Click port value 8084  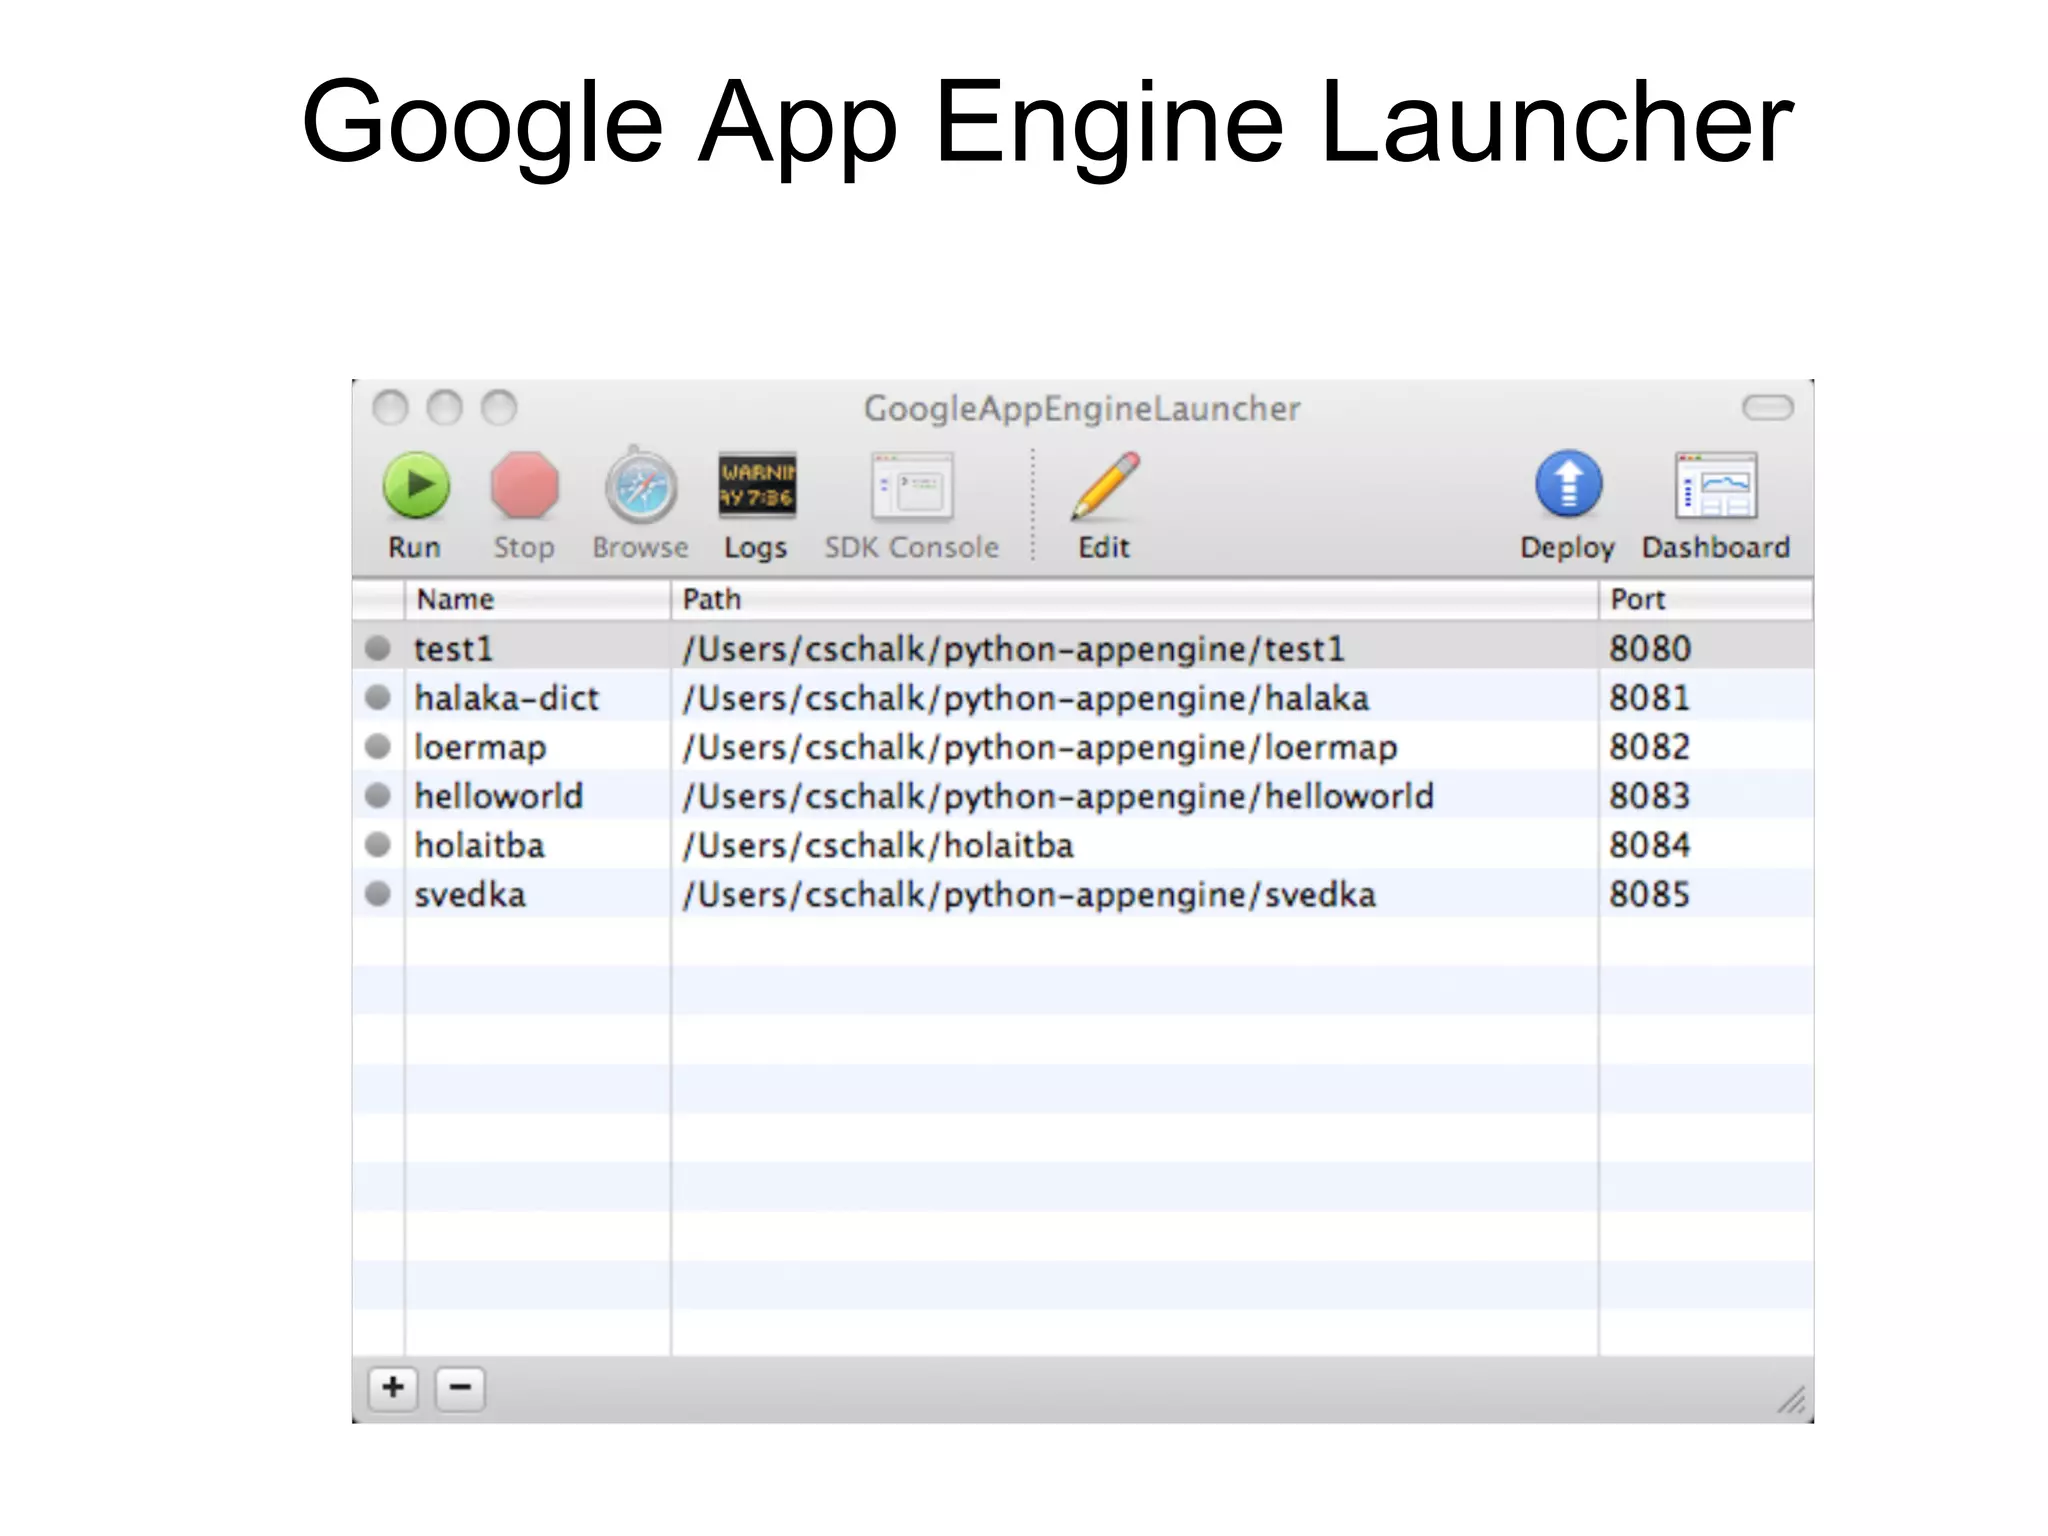pyautogui.click(x=1650, y=845)
